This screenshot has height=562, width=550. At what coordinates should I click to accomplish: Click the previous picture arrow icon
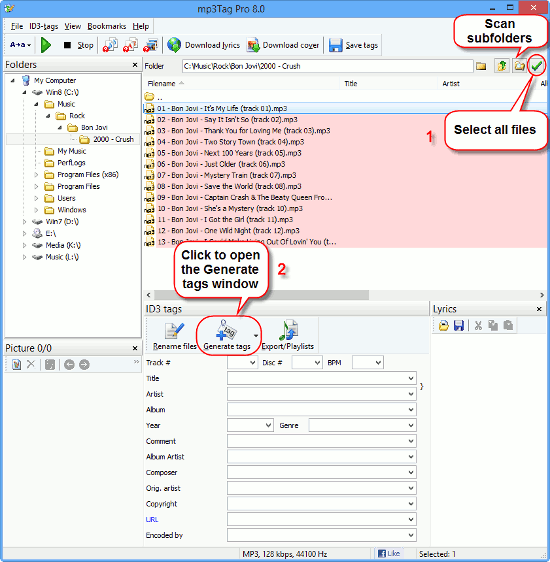[69, 365]
